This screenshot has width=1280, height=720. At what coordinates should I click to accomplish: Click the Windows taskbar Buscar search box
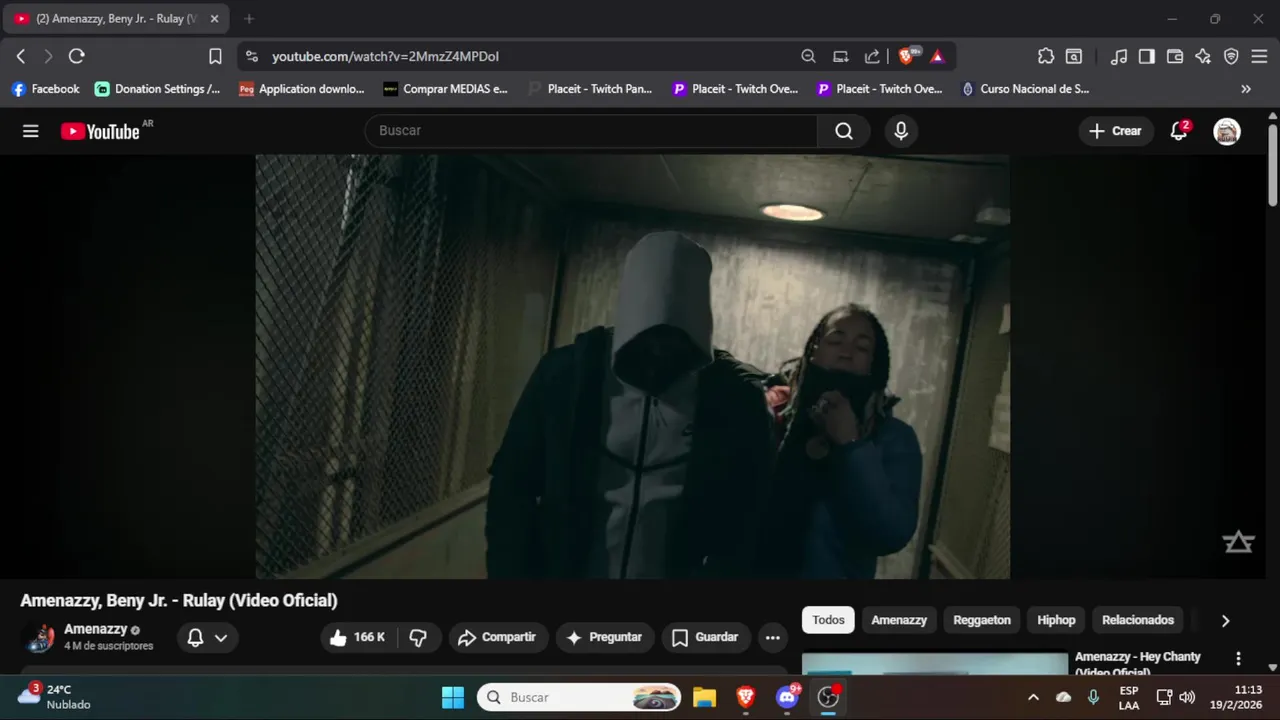579,697
